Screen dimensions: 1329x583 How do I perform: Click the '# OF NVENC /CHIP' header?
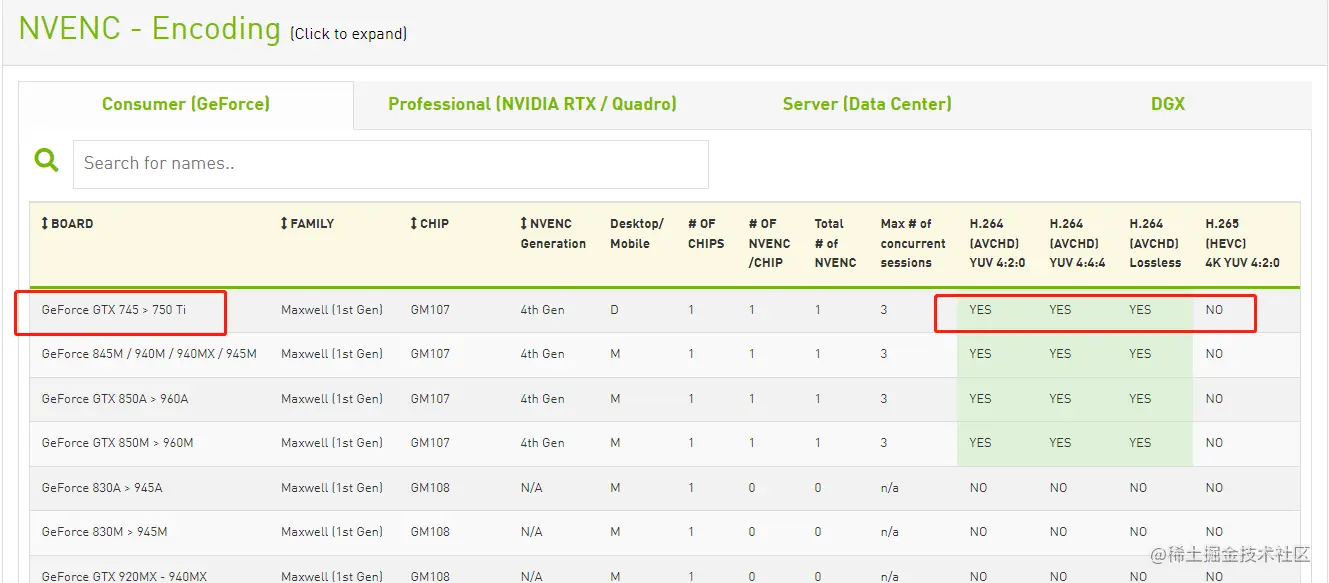(x=769, y=243)
